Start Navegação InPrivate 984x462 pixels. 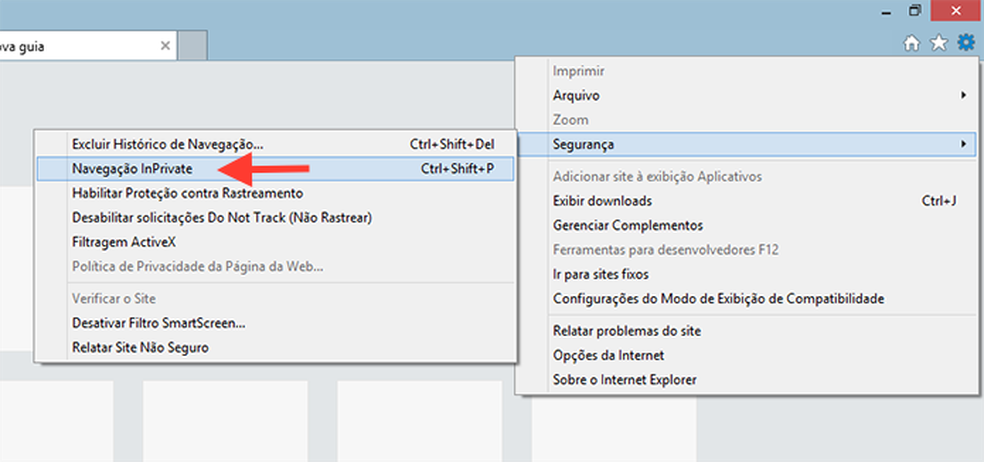coord(275,169)
